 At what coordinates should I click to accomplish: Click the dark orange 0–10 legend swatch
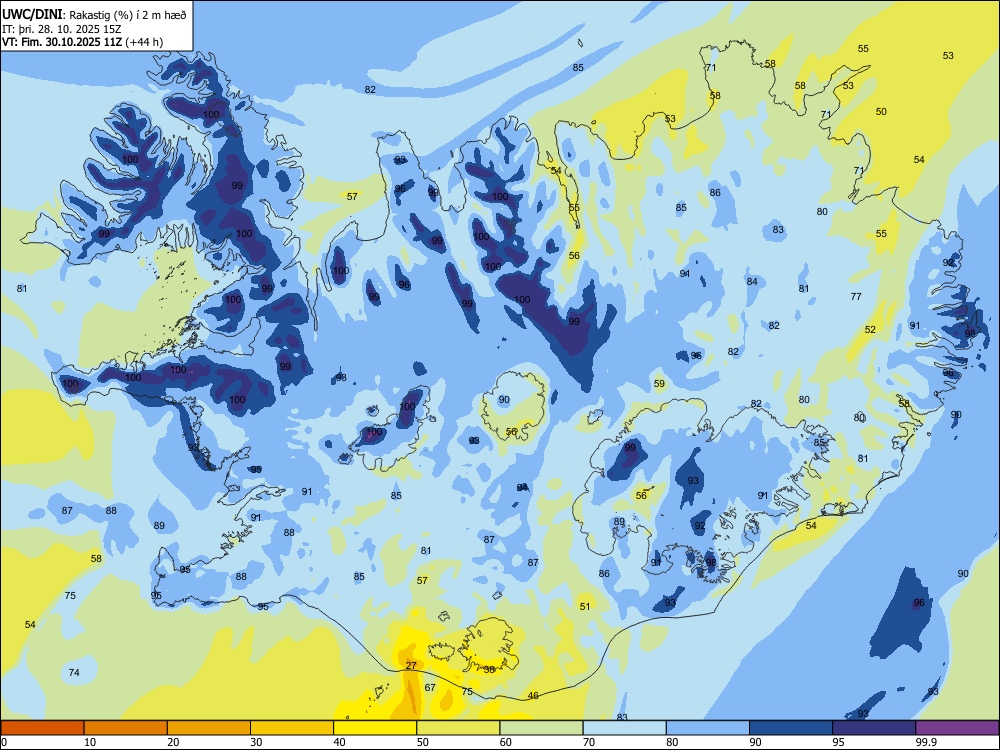pyautogui.click(x=42, y=728)
